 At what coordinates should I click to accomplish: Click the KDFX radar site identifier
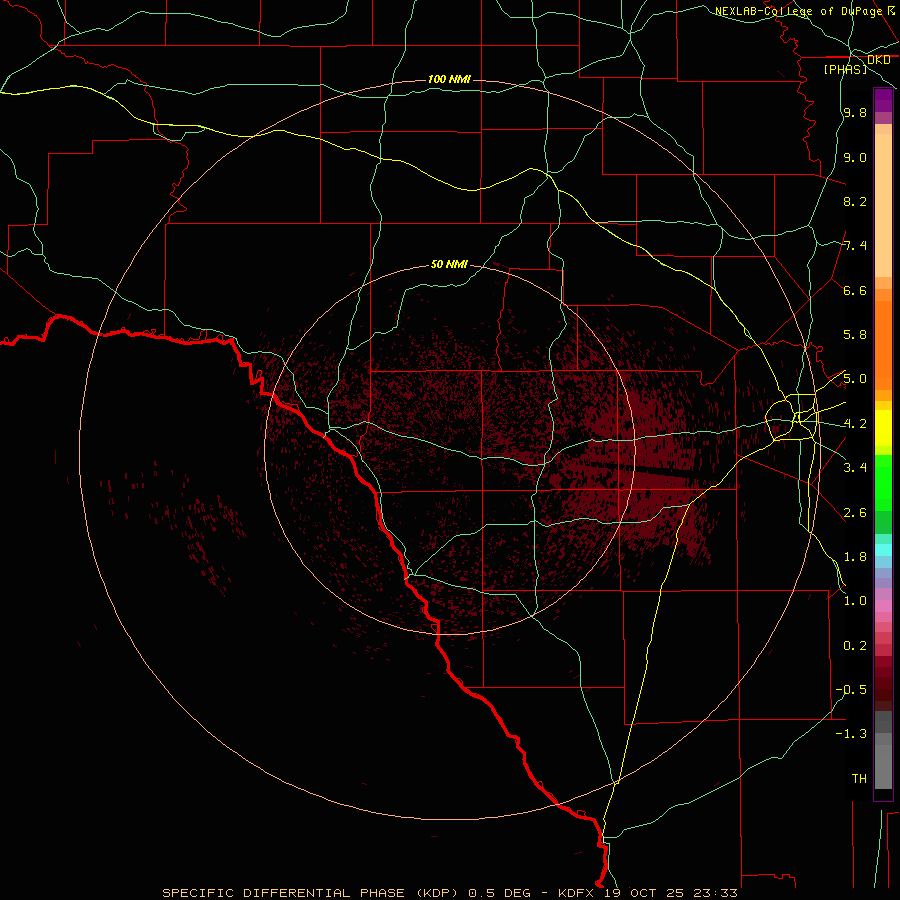577,893
